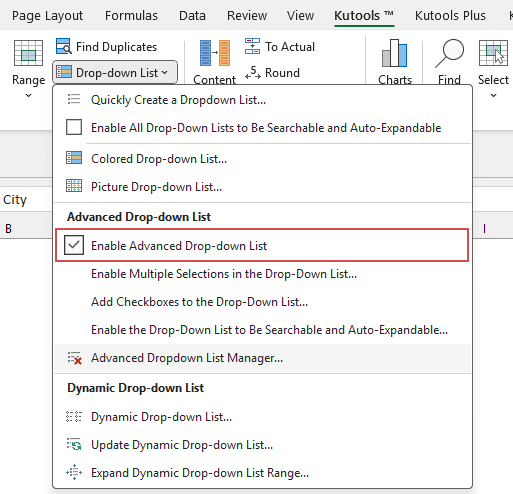
Task: Click the Expand Dynamic Drop-down List Range icon
Action: coord(74,472)
